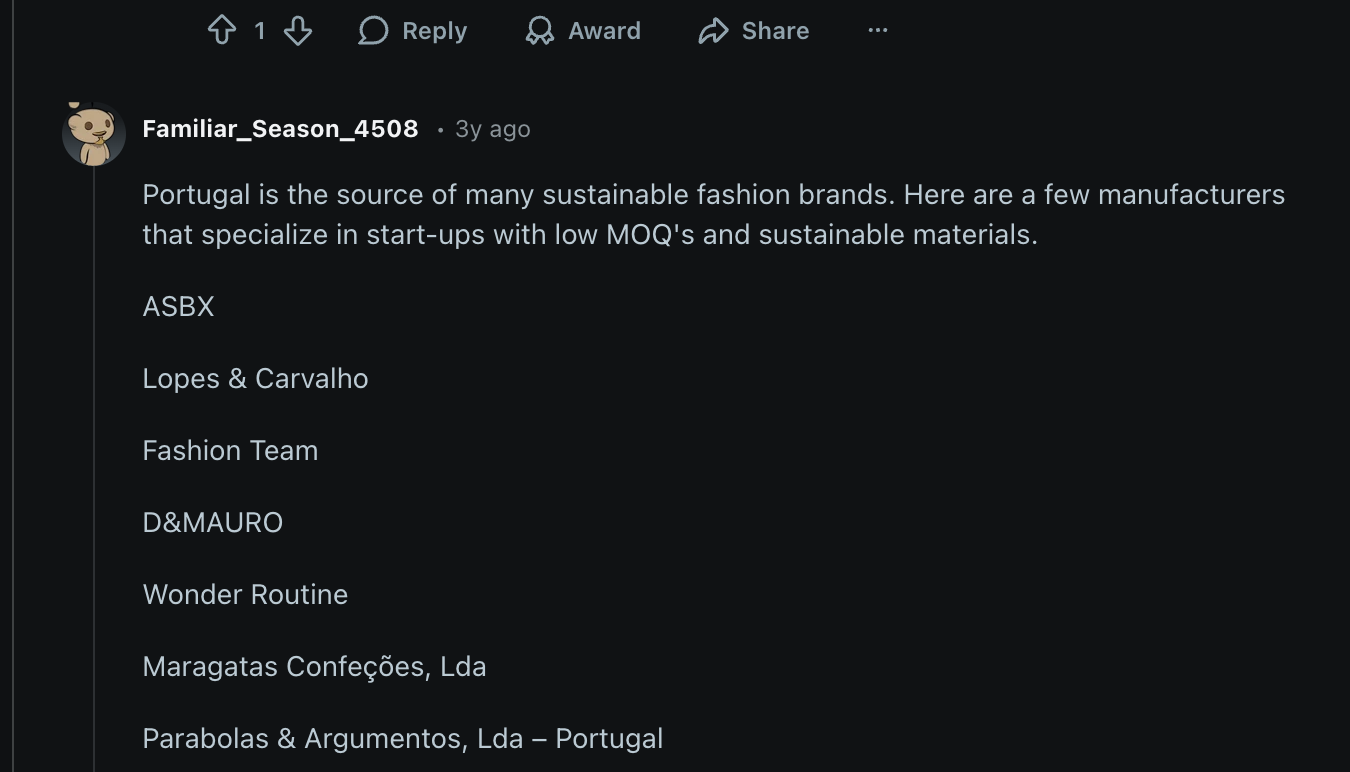The height and width of the screenshot is (772, 1350).
Task: Click the "Fashion Team" line
Action: click(230, 450)
